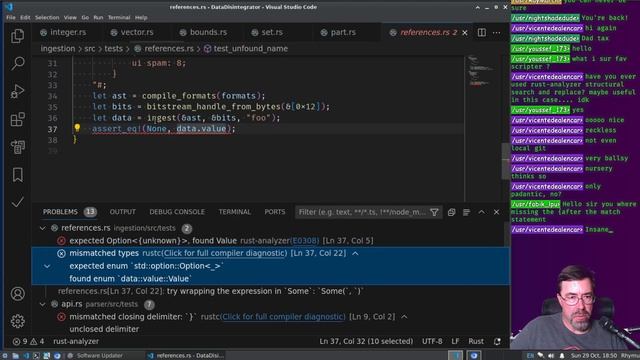Open the File menu

click(11, 18)
